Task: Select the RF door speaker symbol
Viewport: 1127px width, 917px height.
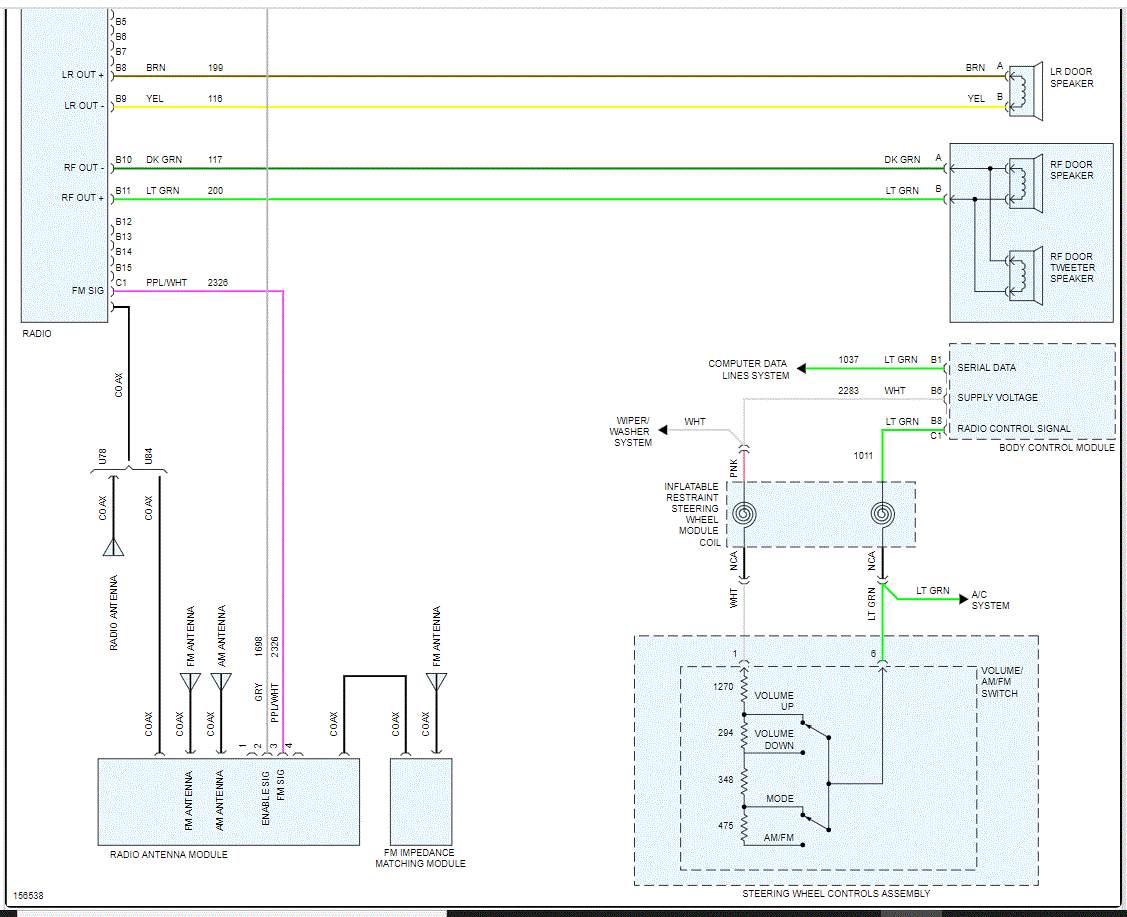Action: tap(1022, 177)
